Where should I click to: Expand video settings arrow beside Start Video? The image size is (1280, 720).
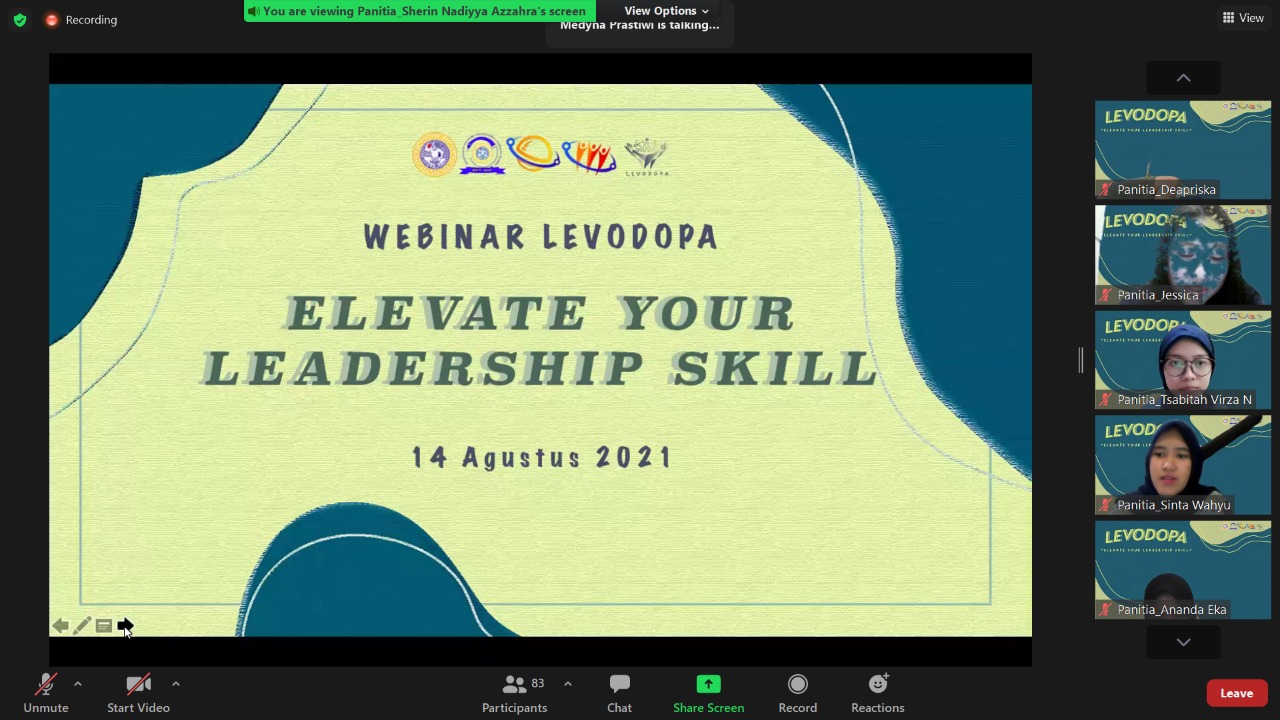coord(176,684)
